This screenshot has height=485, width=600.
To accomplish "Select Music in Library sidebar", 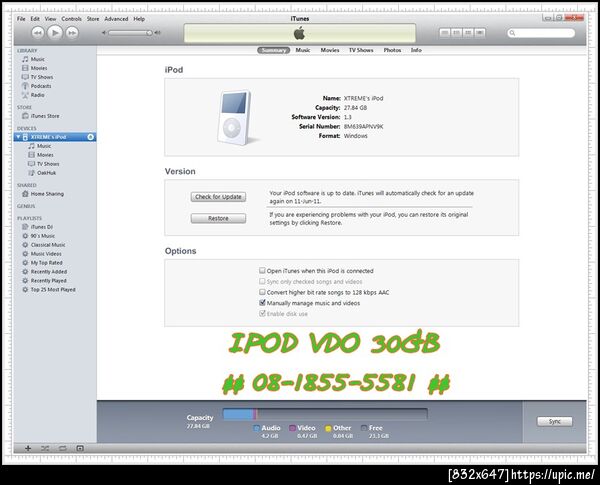I will 38,59.
